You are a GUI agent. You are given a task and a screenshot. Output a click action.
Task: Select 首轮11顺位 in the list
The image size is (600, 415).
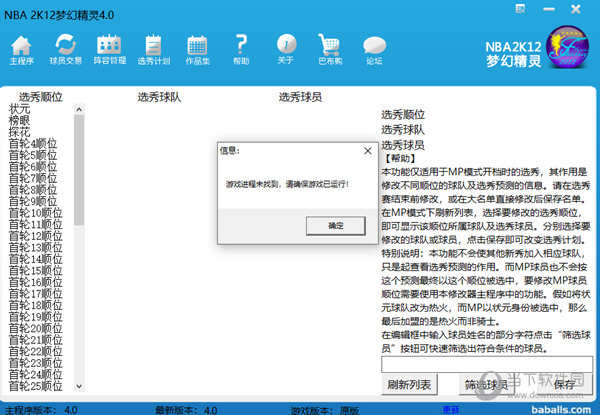pos(36,225)
